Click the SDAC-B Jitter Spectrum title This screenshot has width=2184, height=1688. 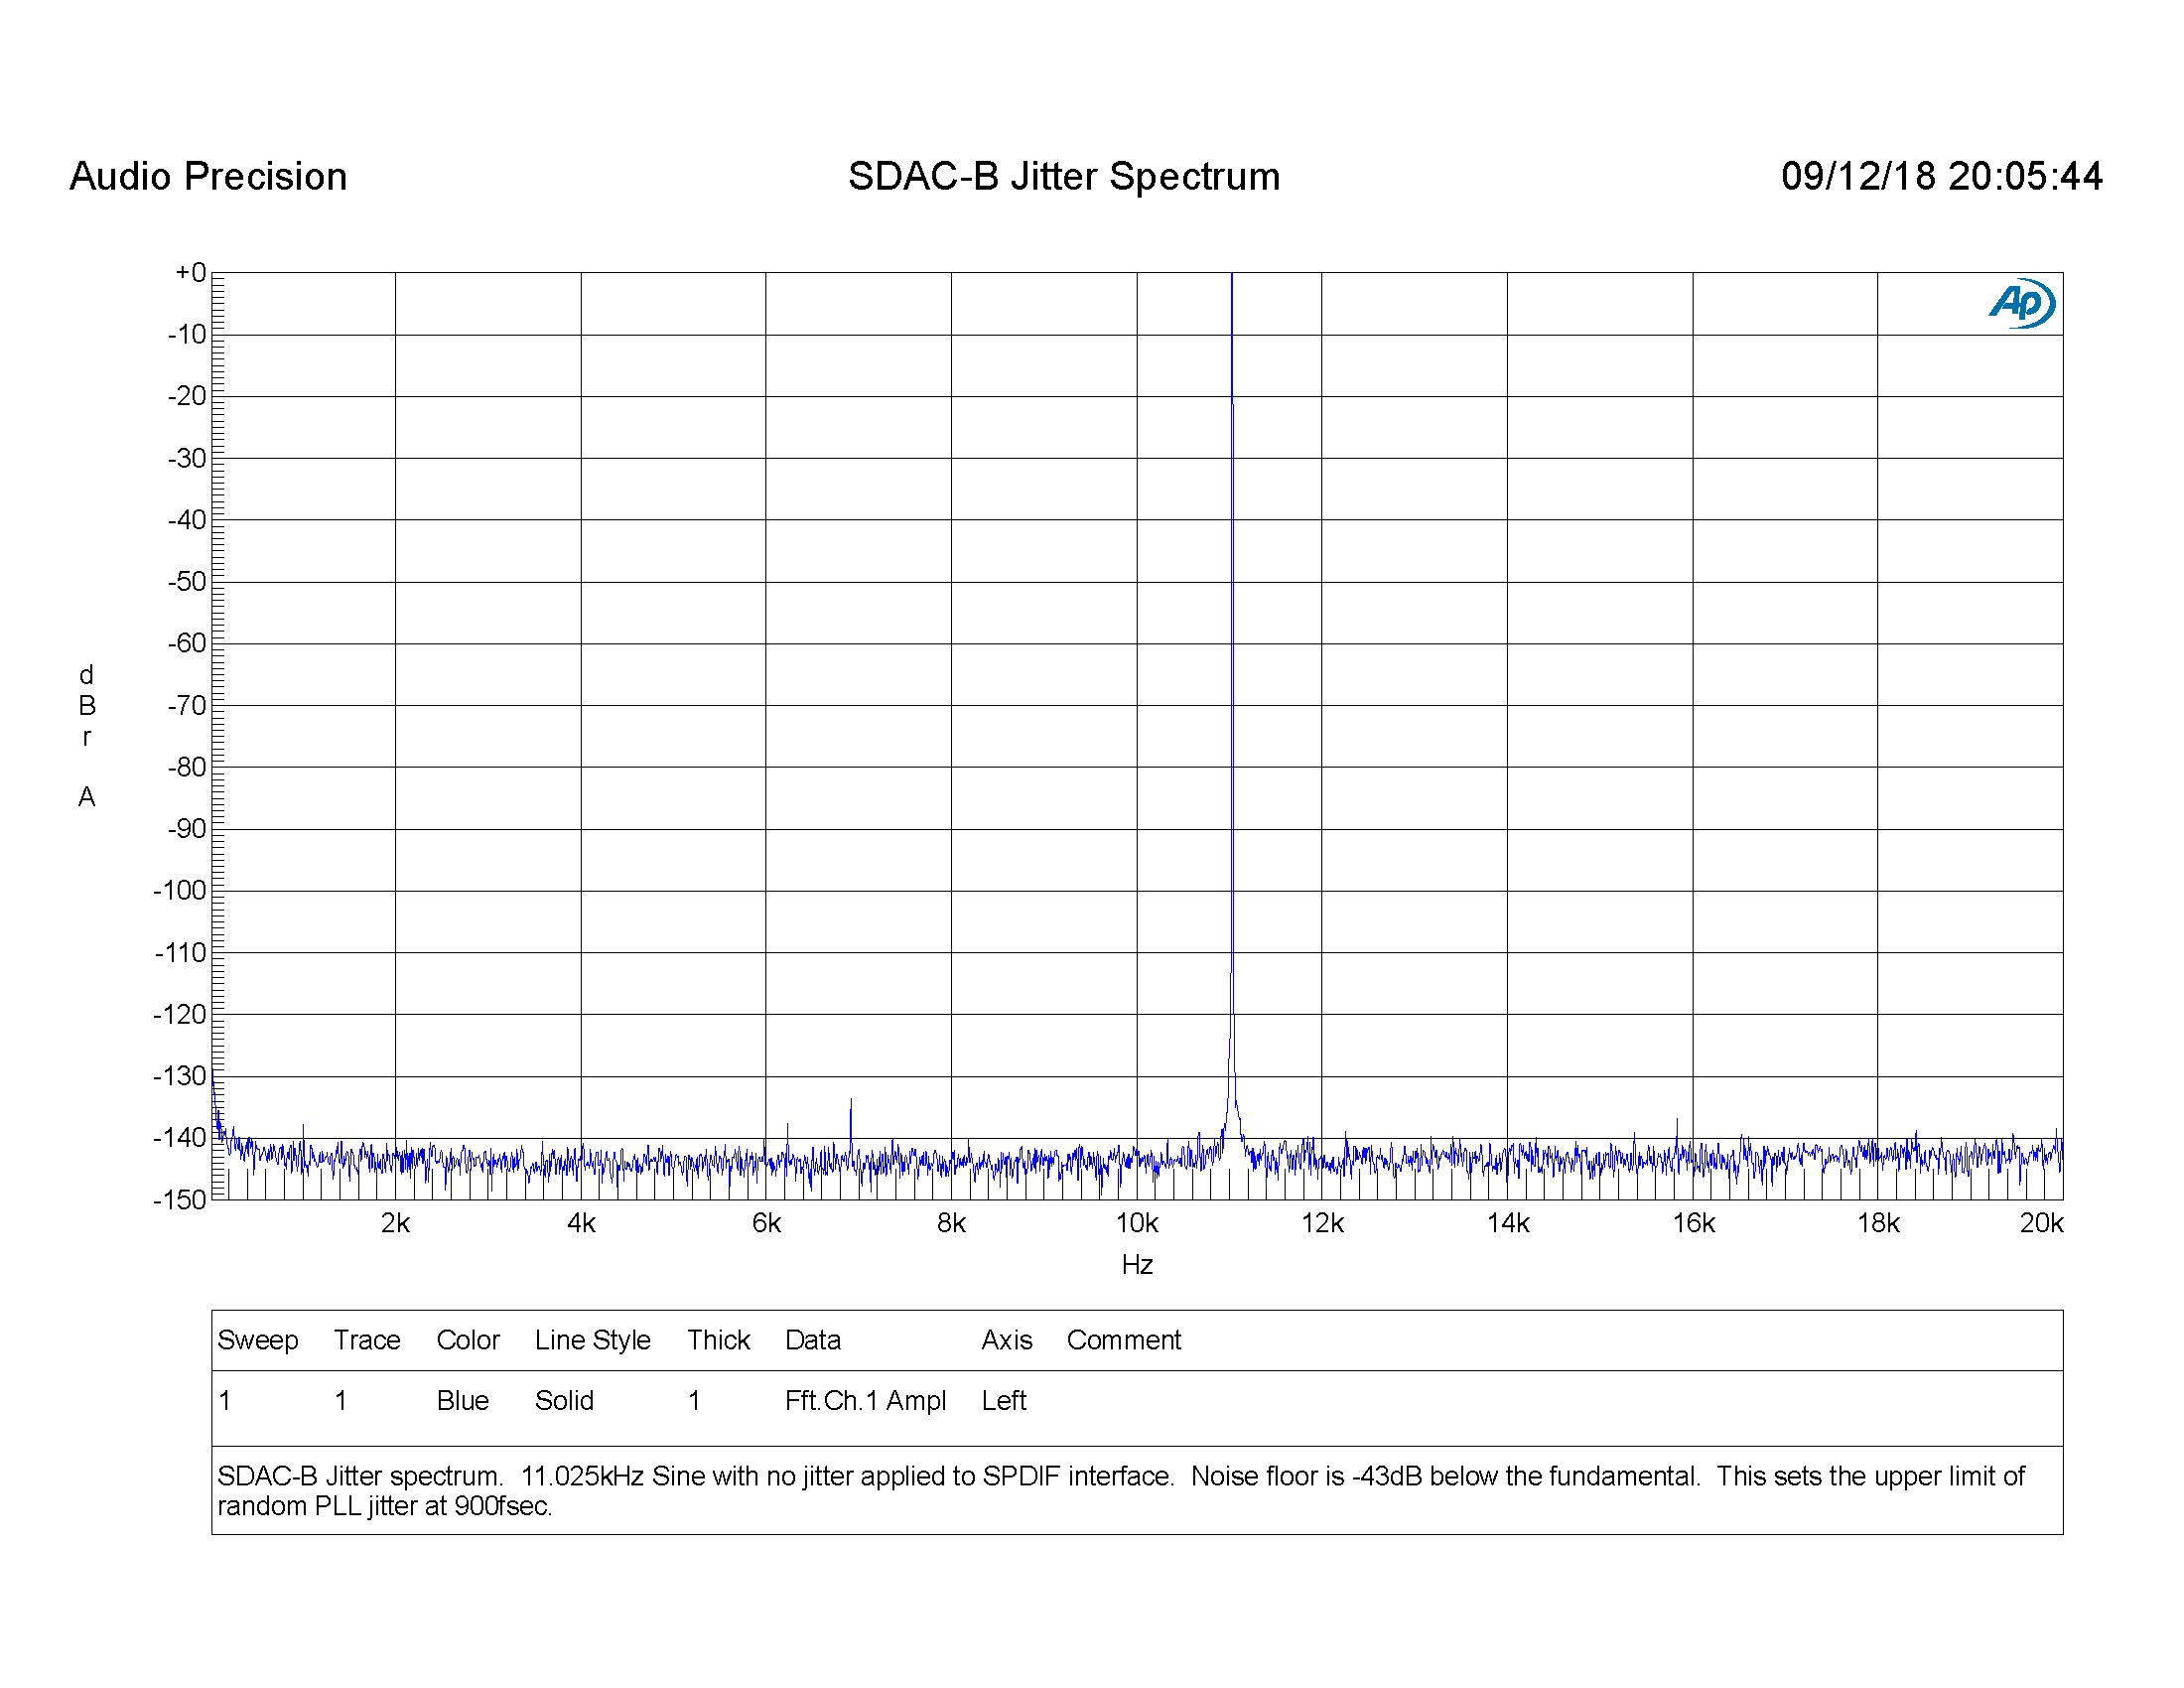1063,177
